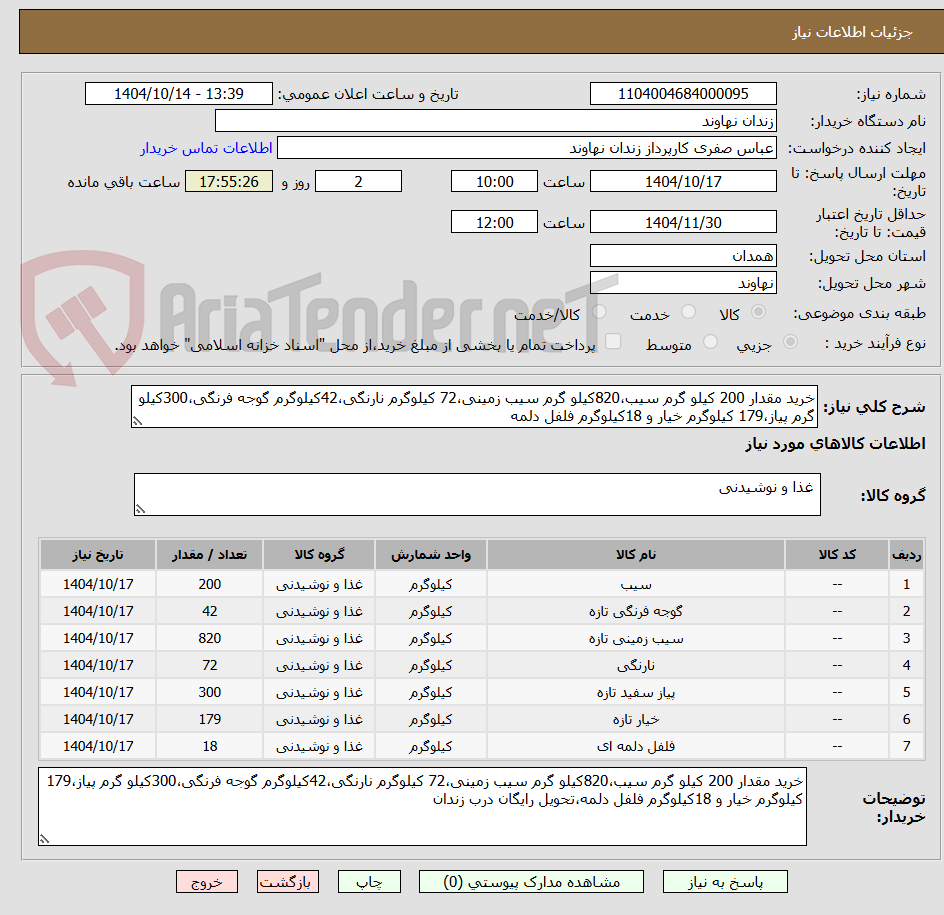Click the واحد شمارش column header
944x915 pixels.
point(431,554)
